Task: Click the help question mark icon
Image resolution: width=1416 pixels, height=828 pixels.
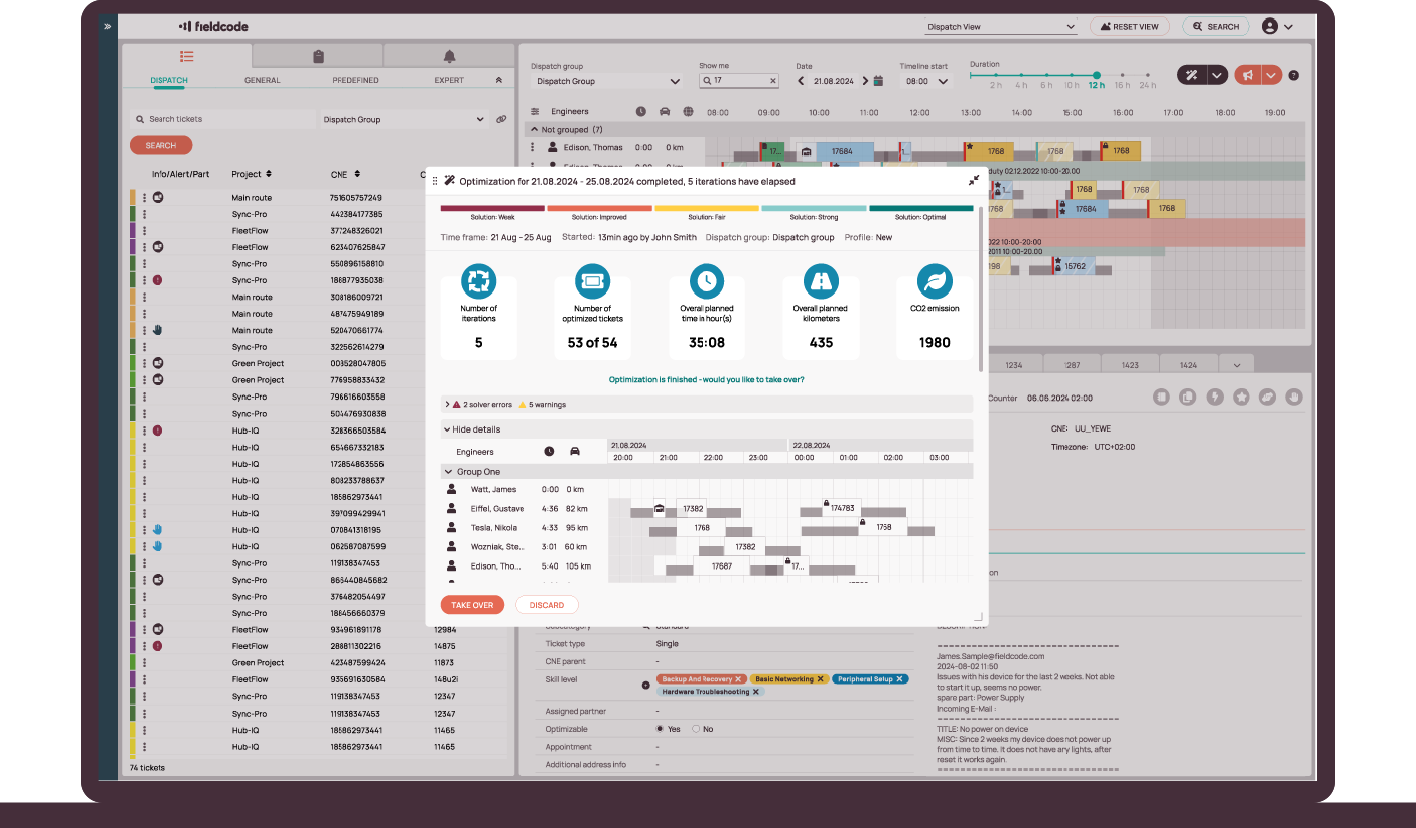Action: coord(1293,75)
